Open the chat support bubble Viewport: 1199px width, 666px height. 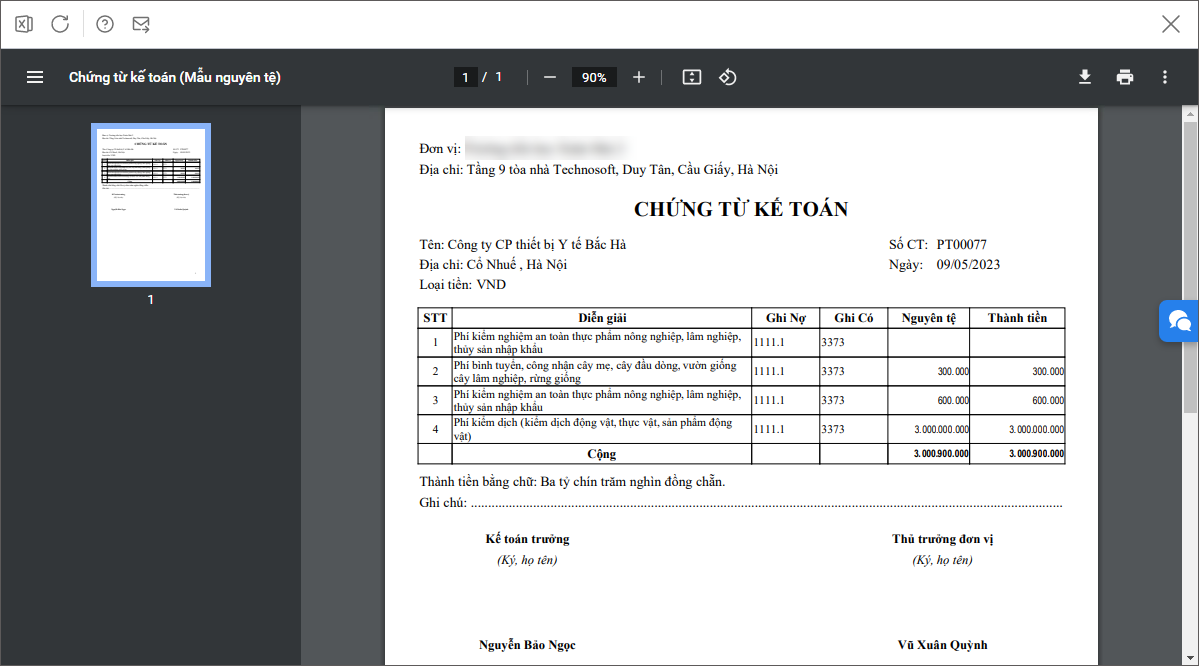(1178, 321)
